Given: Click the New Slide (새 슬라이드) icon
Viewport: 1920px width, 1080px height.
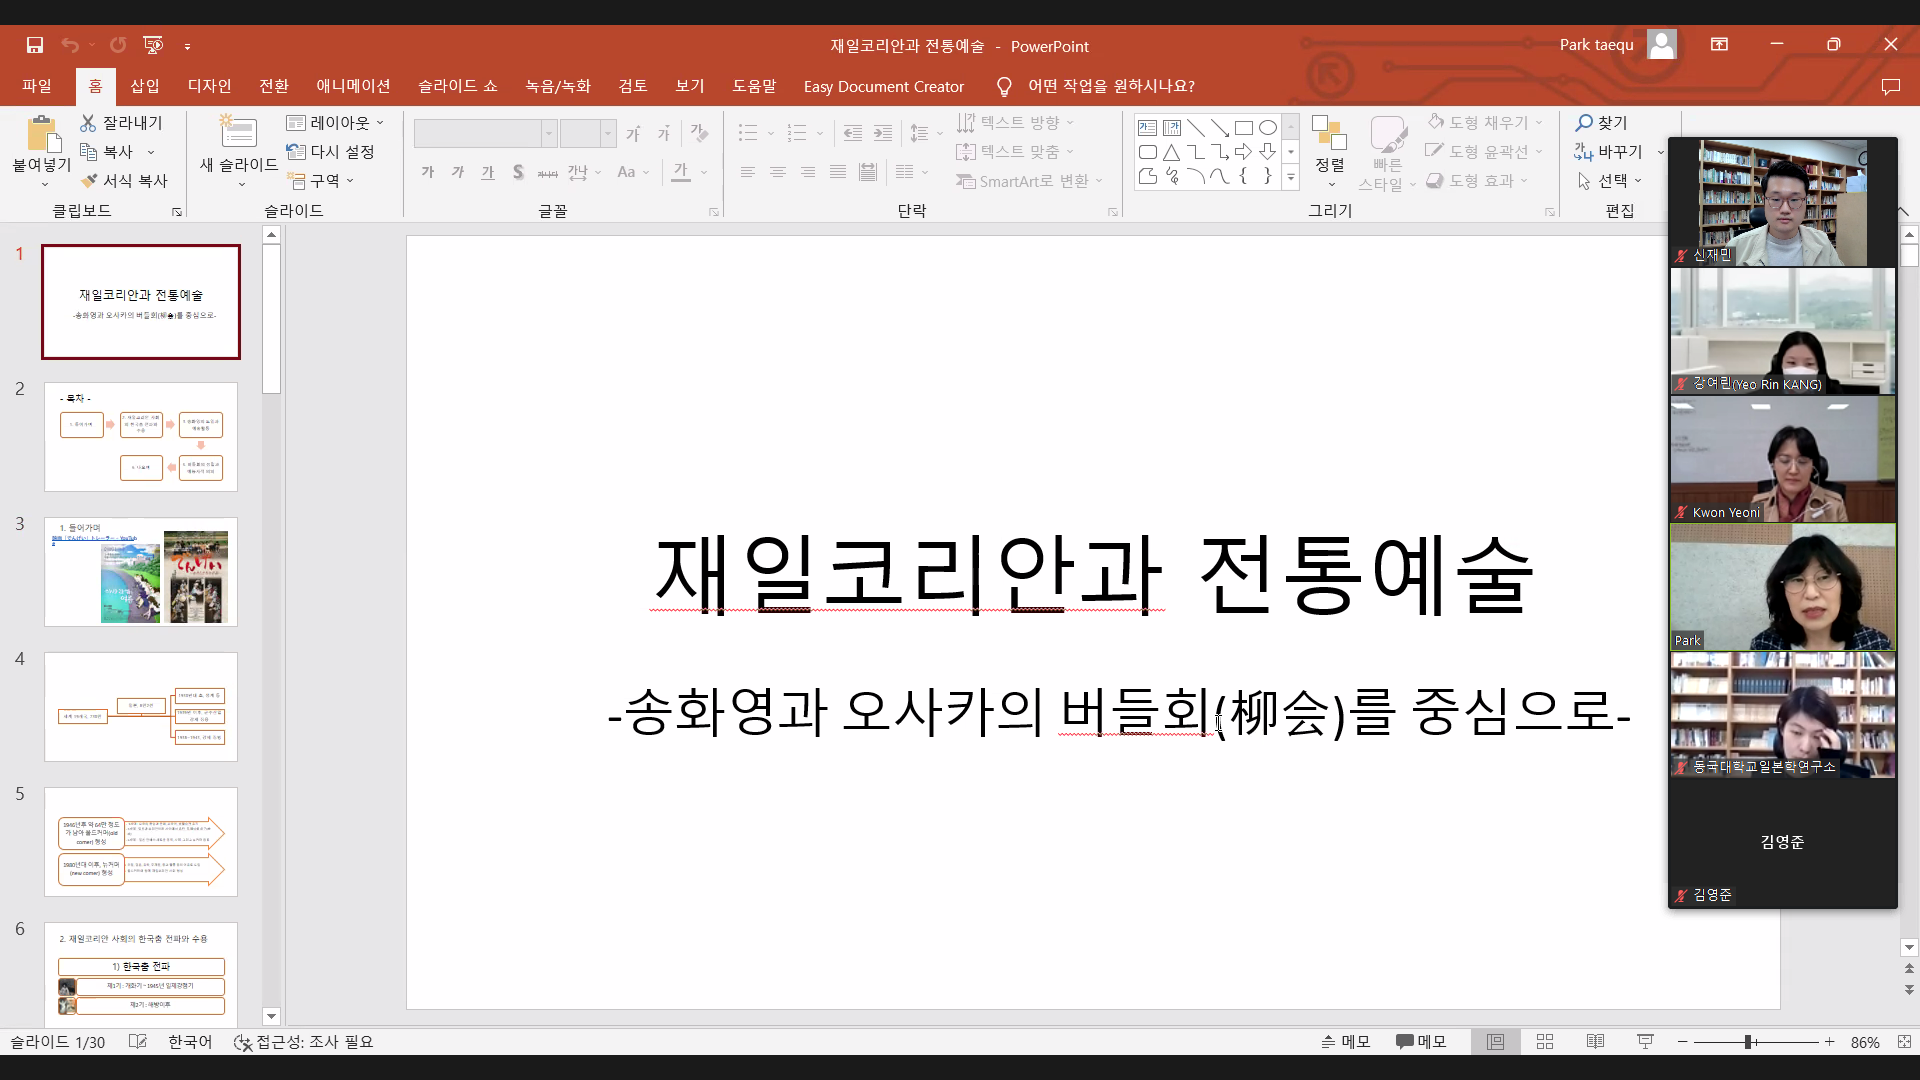Looking at the screenshot, I should (238, 133).
